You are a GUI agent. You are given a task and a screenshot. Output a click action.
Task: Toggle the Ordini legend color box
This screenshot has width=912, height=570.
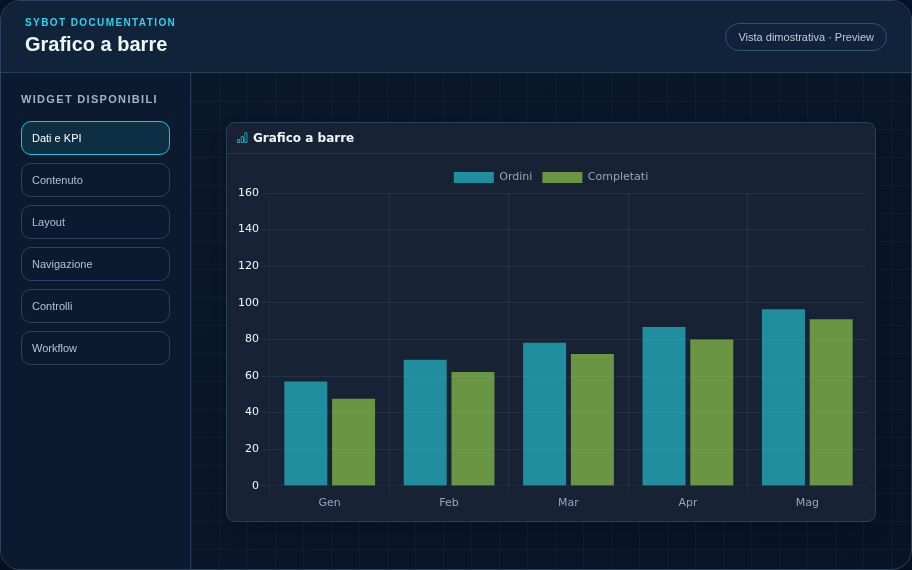tap(473, 177)
